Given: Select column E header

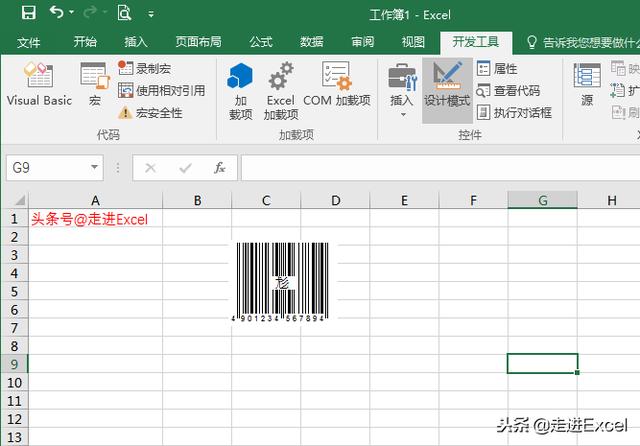Looking at the screenshot, I should pos(404,200).
